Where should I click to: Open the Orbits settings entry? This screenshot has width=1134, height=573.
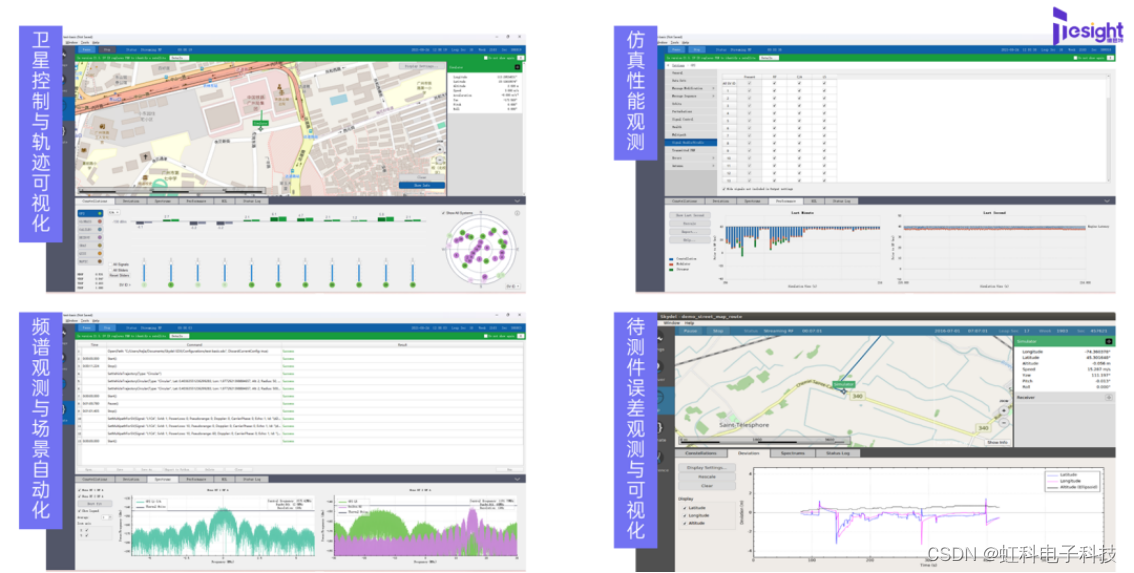tap(691, 103)
